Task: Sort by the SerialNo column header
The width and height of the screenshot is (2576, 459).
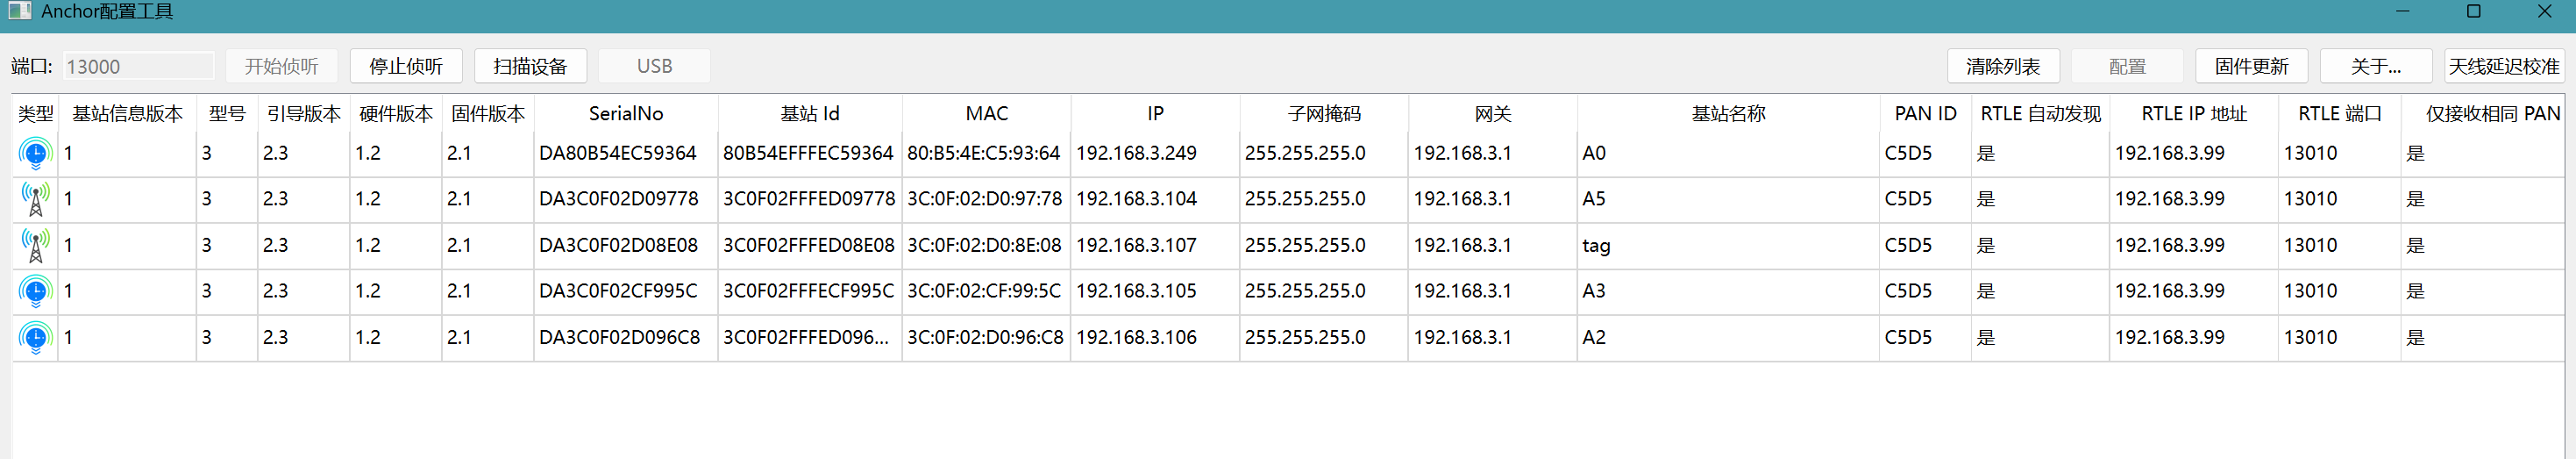Action: (x=625, y=114)
